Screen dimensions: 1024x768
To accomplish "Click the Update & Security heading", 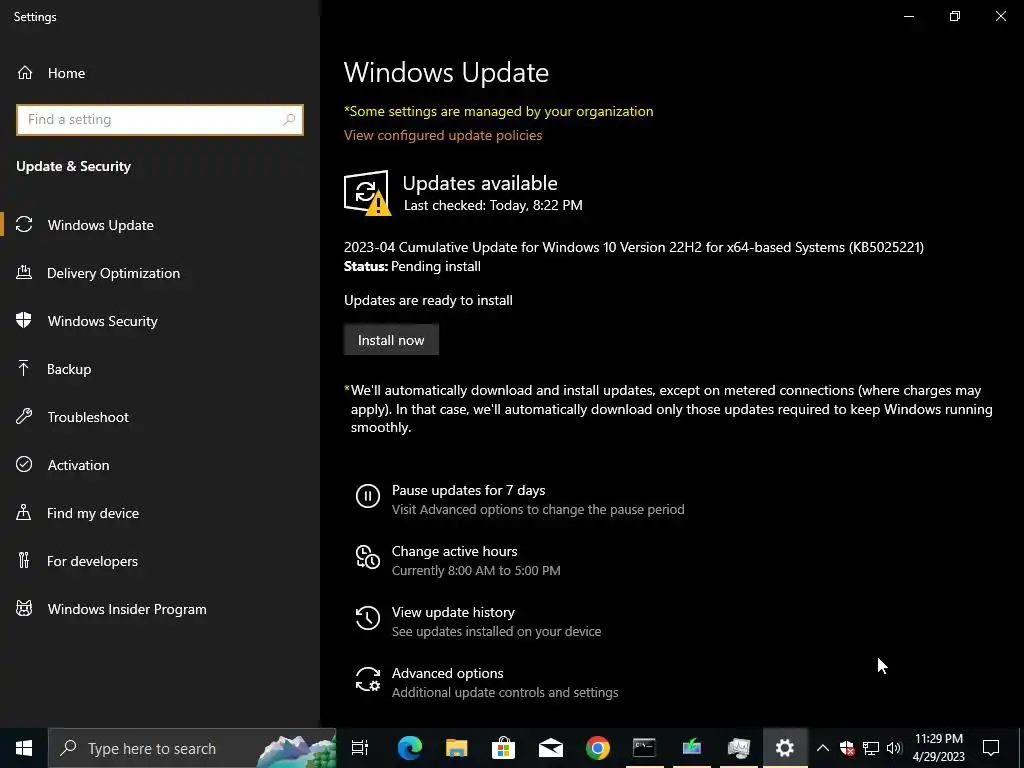I will click(x=74, y=166).
